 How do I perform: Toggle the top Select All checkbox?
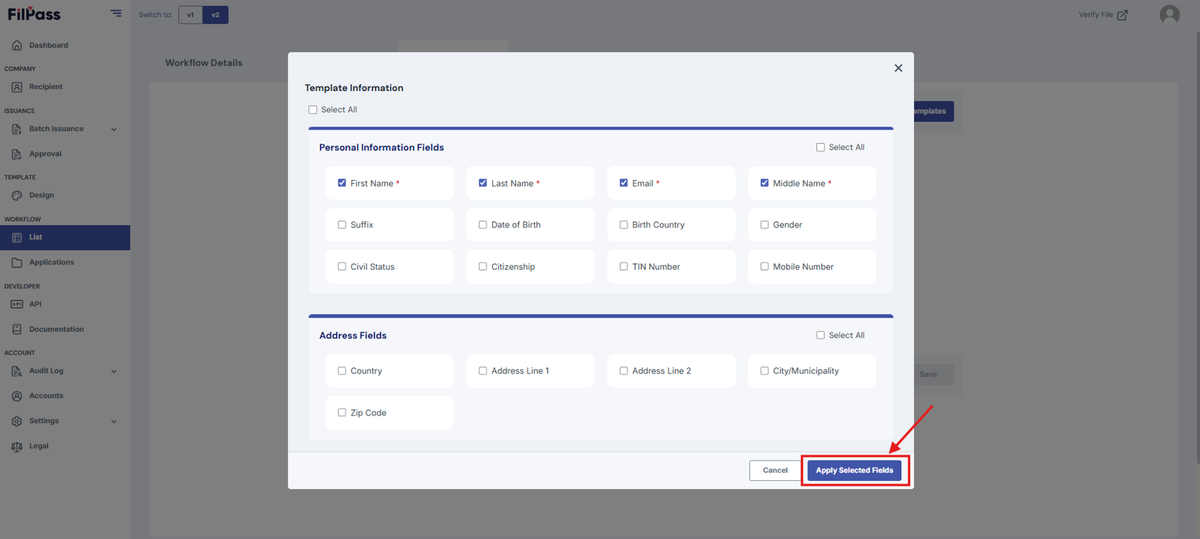tap(313, 110)
